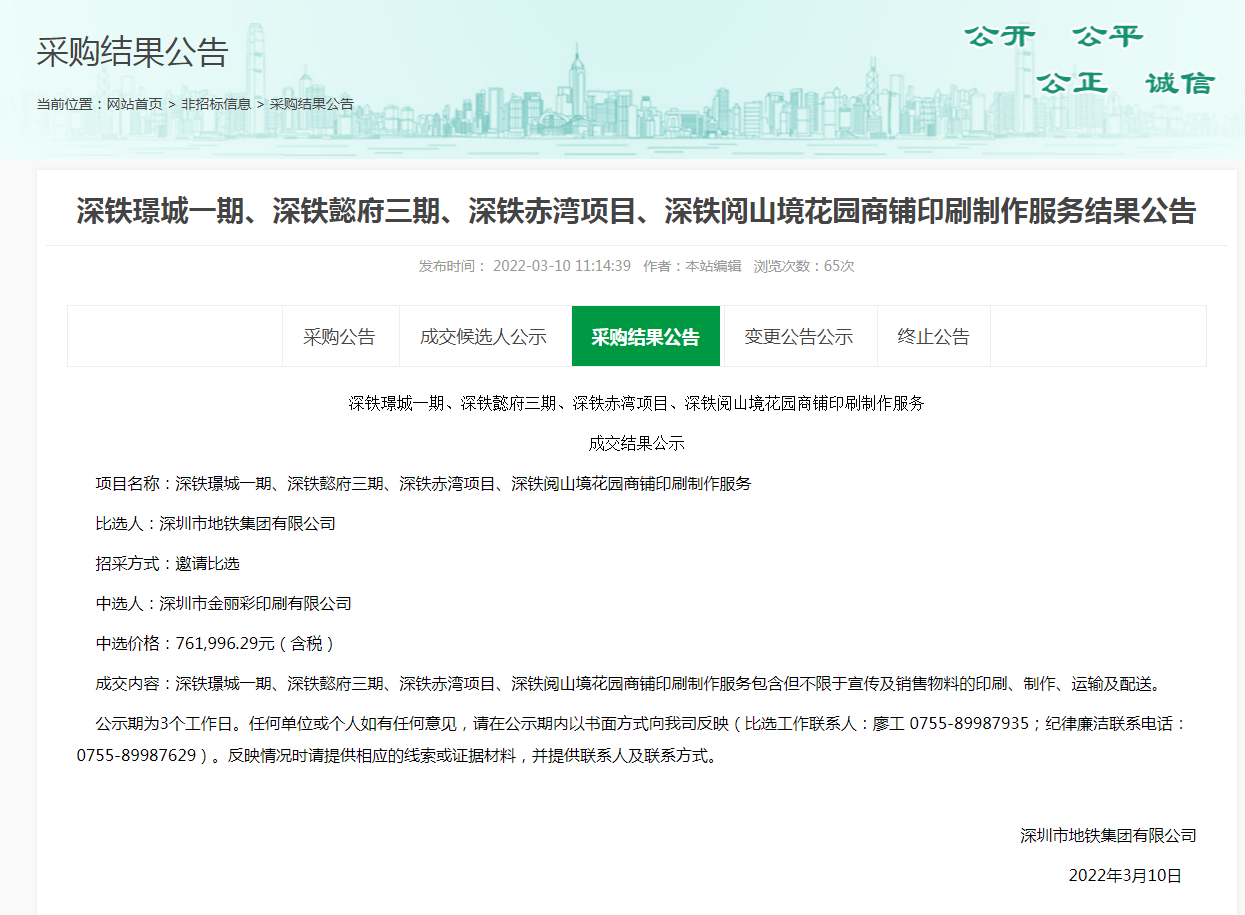The height and width of the screenshot is (915, 1245).
Task: Click the publish time 2022-03-10 11:14:39
Action: (562, 266)
